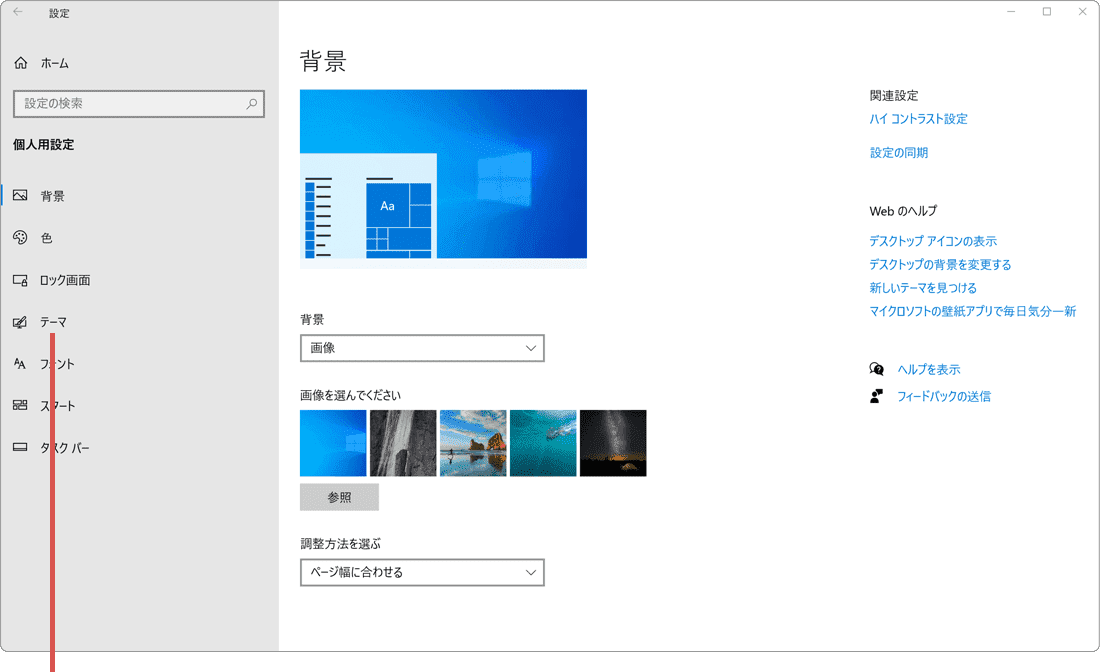Image resolution: width=1100 pixels, height=672 pixels.
Task: Click the 調整方法を選ぶ label
Action: 340,544
